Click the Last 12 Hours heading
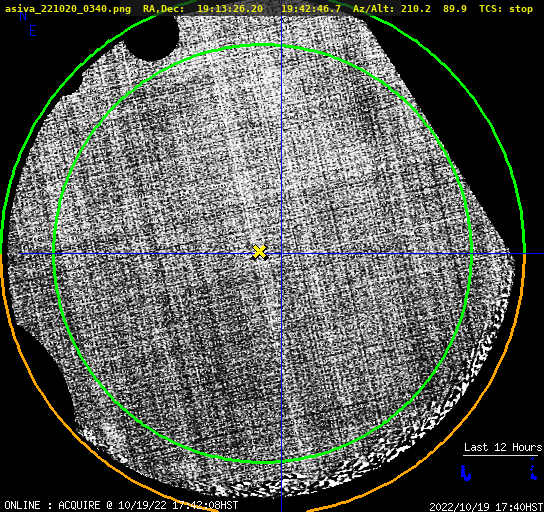Viewport: 544px width, 512px height. 503,447
